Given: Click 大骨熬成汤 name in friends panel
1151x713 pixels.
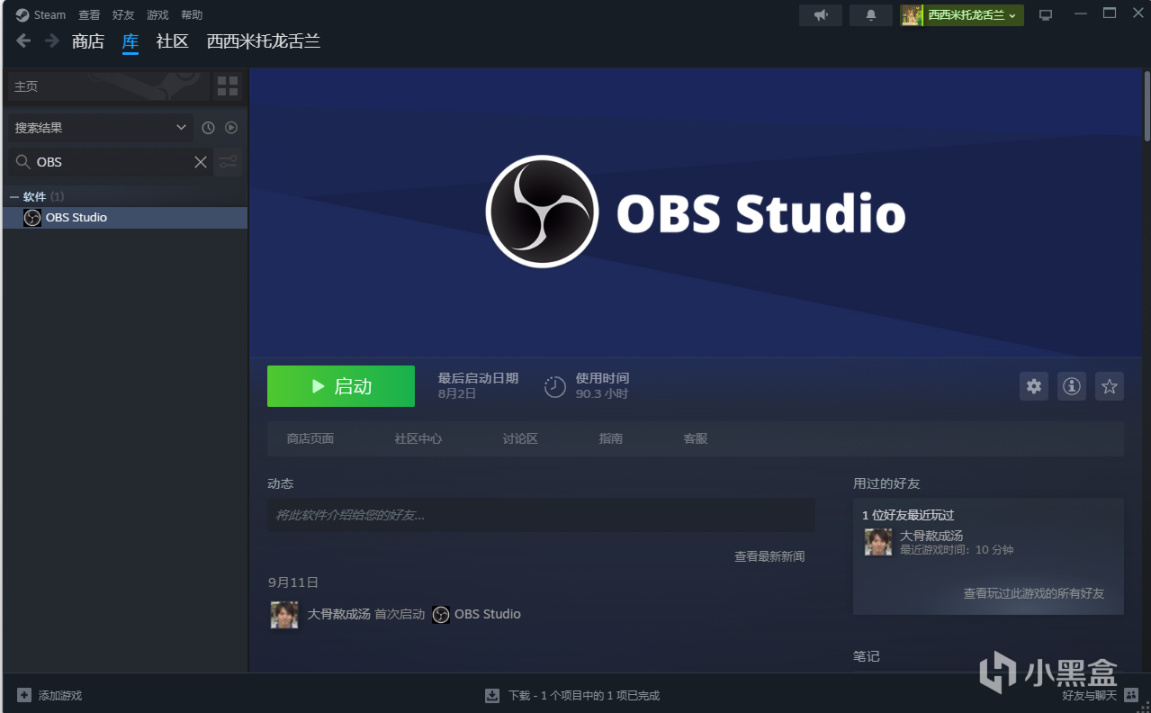Looking at the screenshot, I should (x=932, y=535).
